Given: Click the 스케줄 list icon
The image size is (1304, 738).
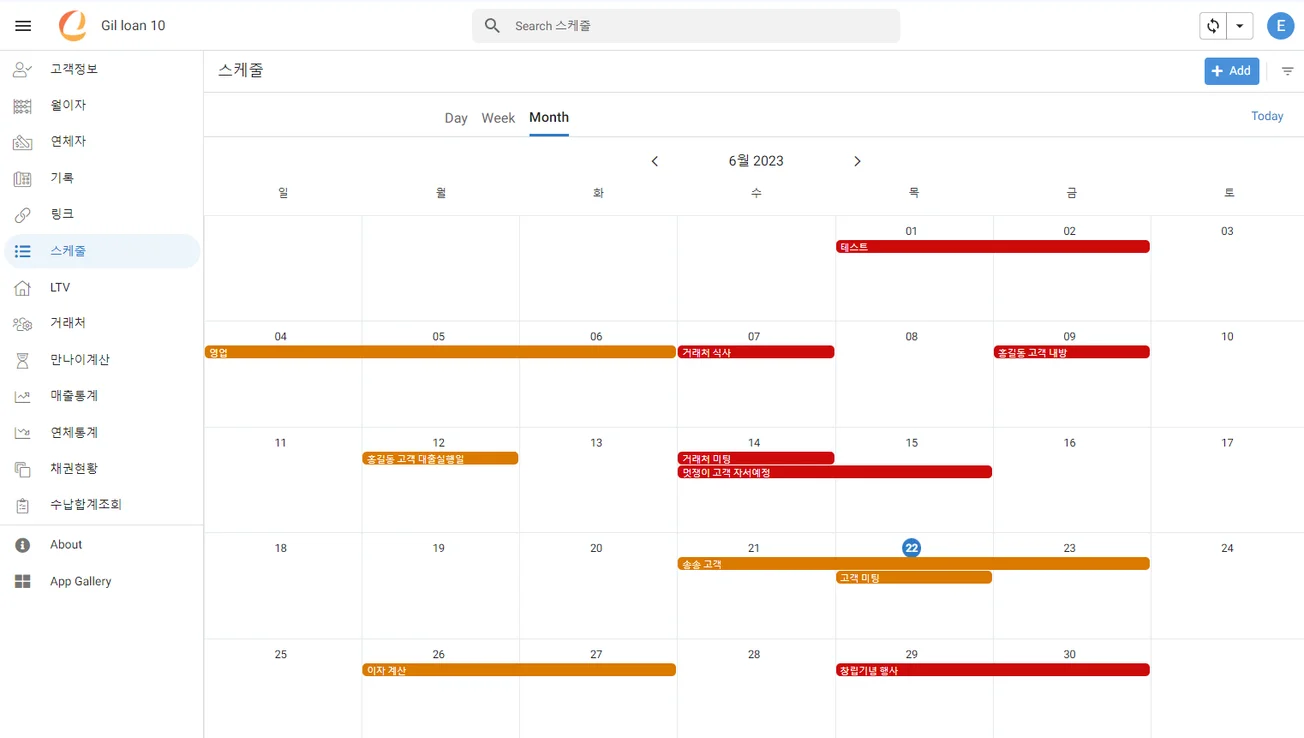Looking at the screenshot, I should pos(22,251).
